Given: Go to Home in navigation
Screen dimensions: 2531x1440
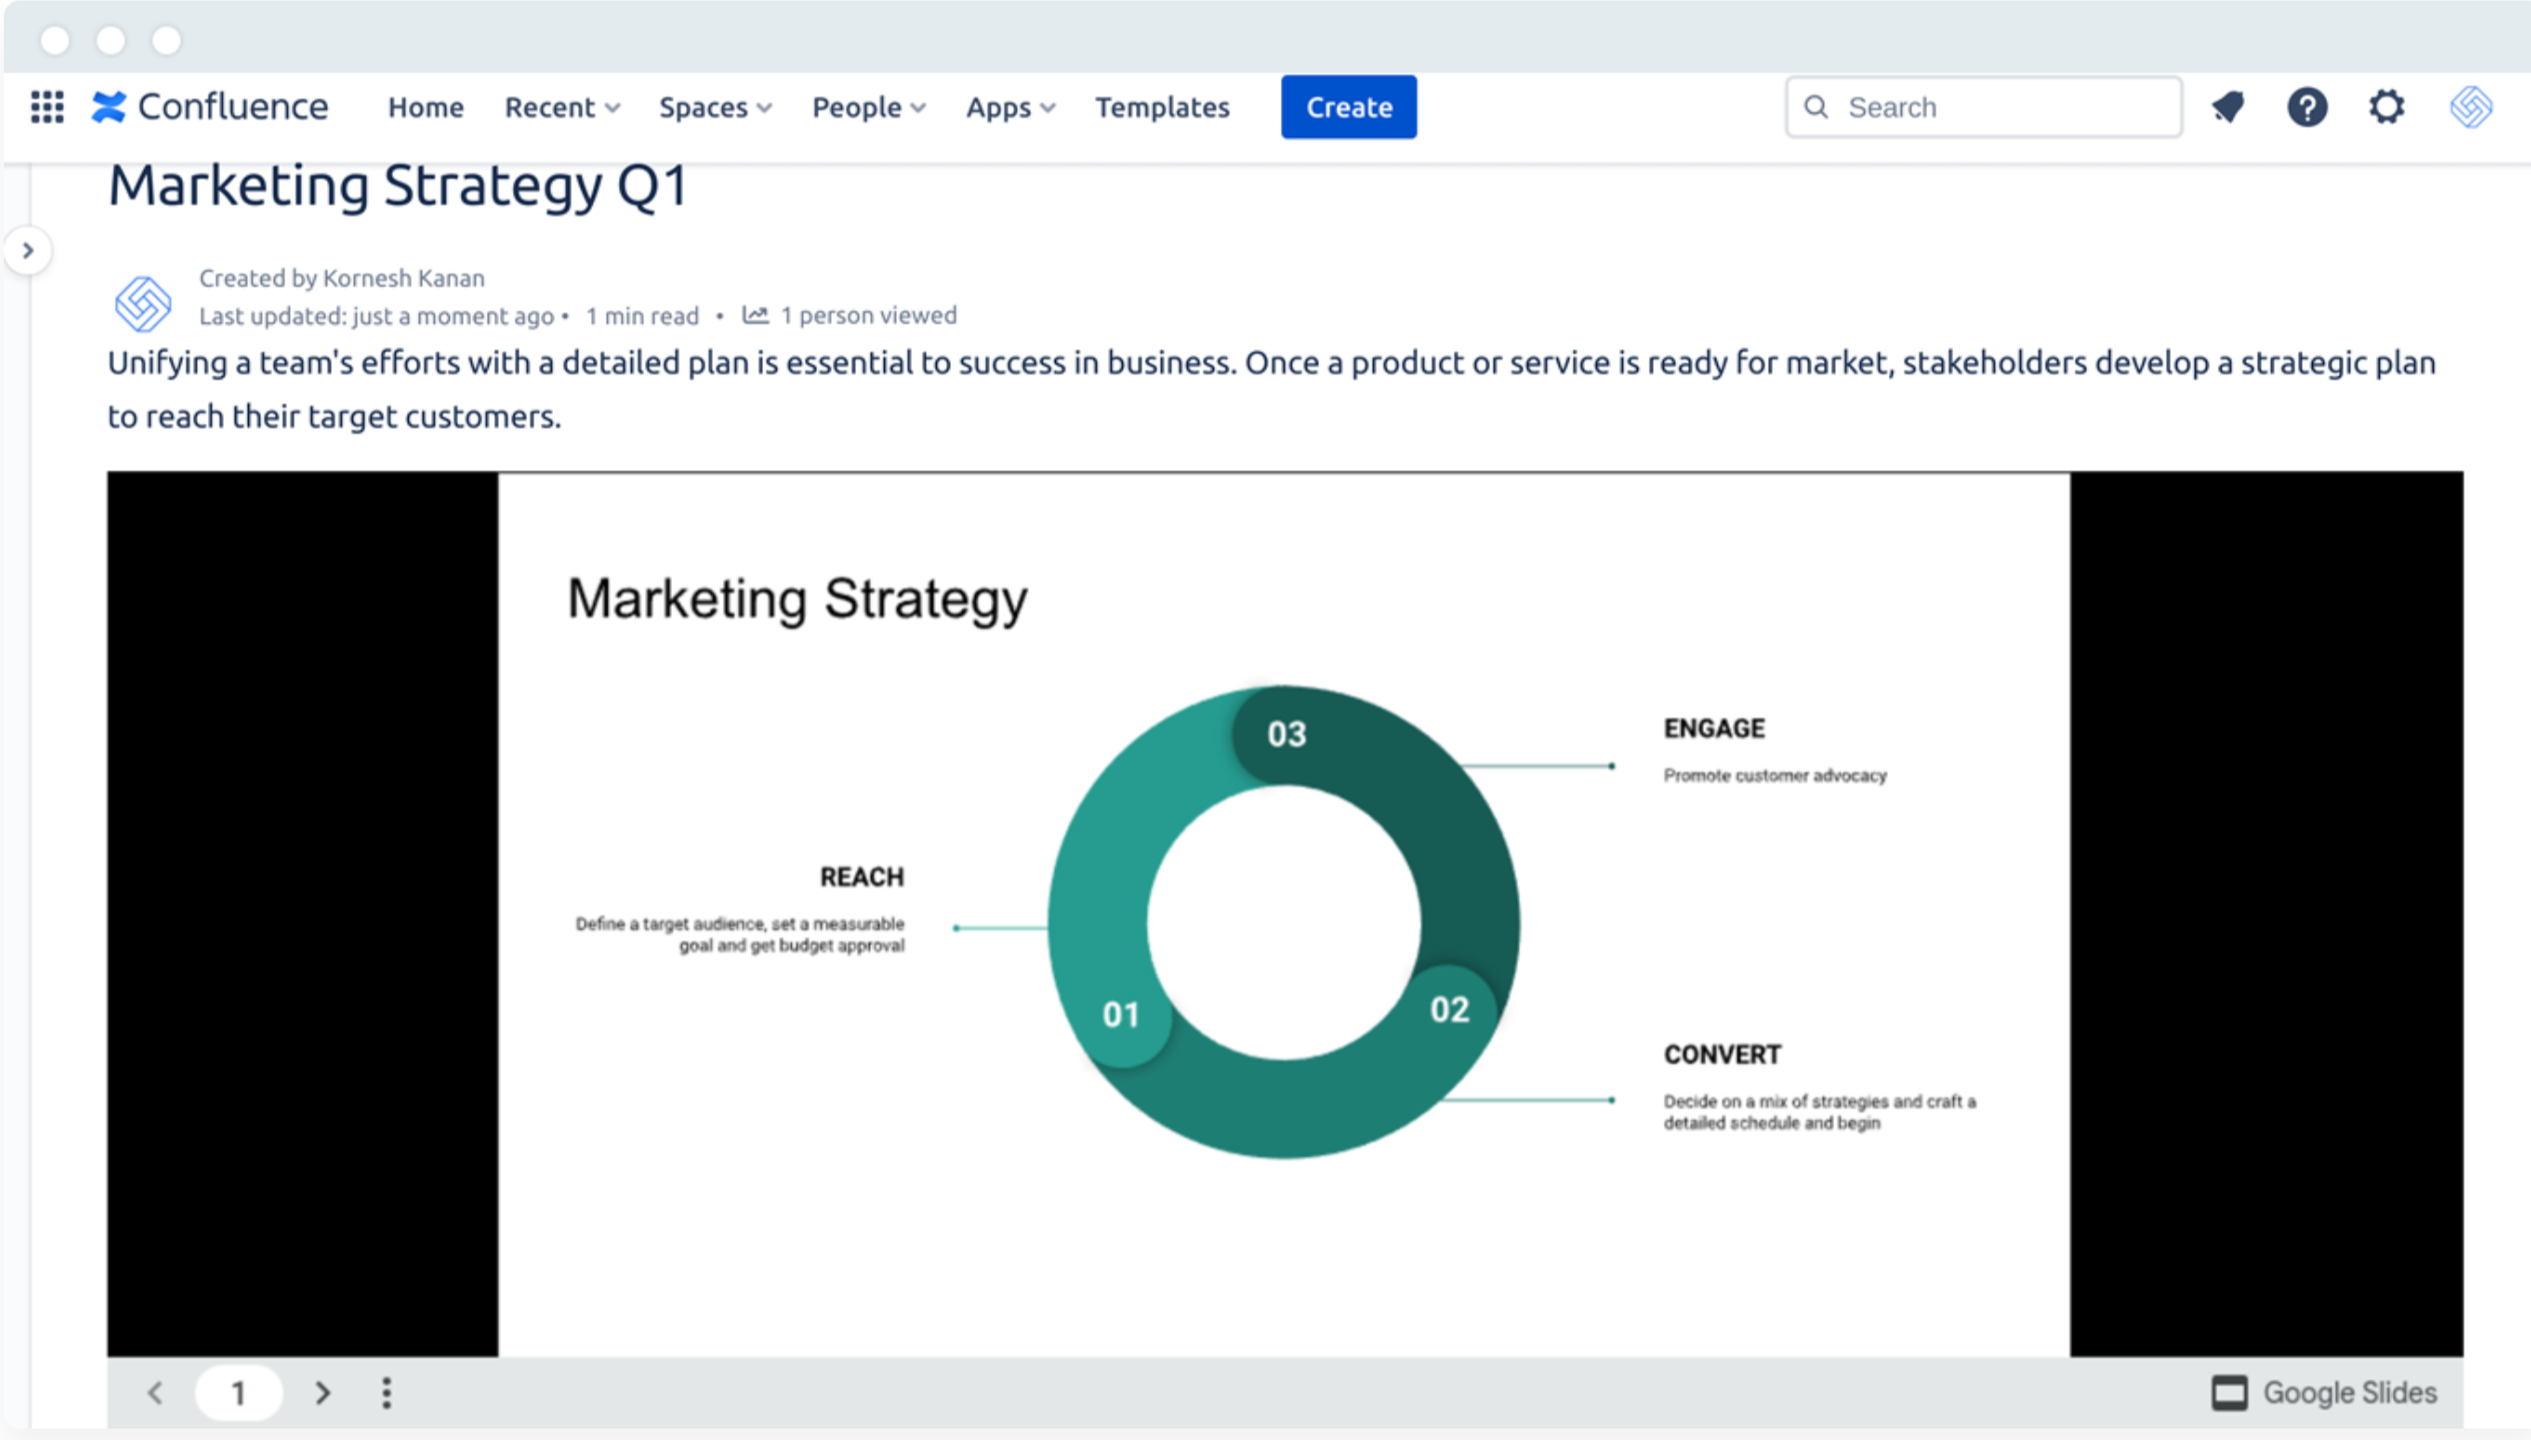Looking at the screenshot, I should 426,107.
